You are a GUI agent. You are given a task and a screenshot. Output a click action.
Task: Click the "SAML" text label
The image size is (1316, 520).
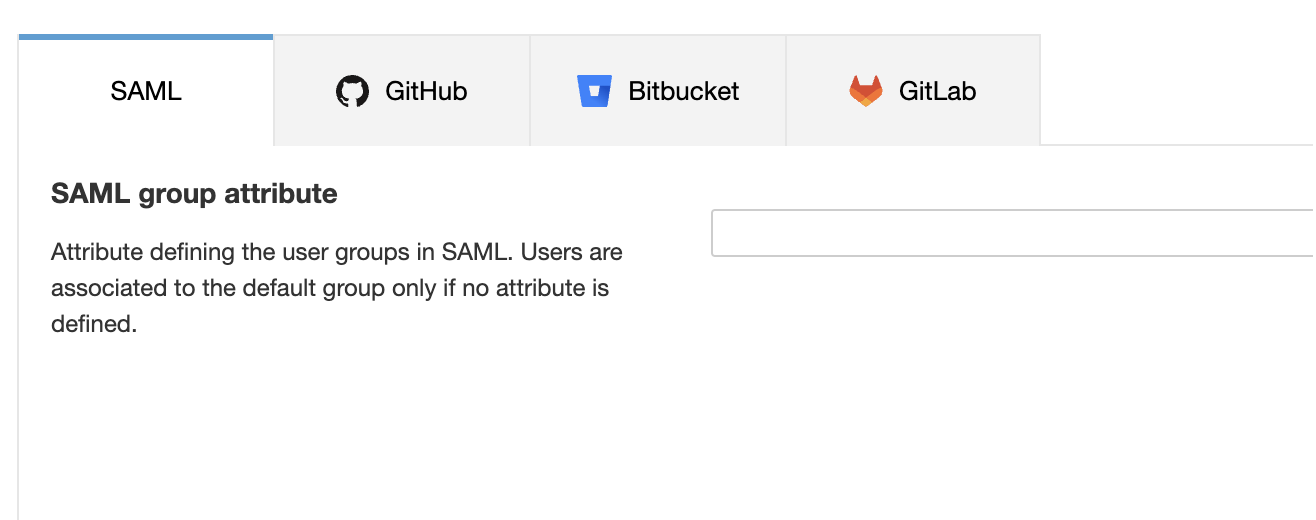(x=146, y=92)
